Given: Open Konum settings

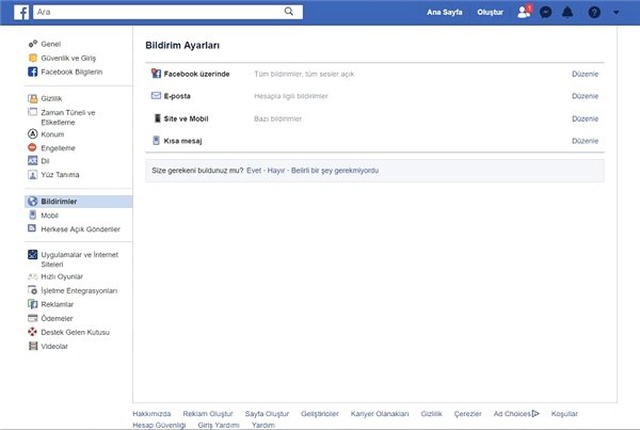Looking at the screenshot, I should 52,134.
